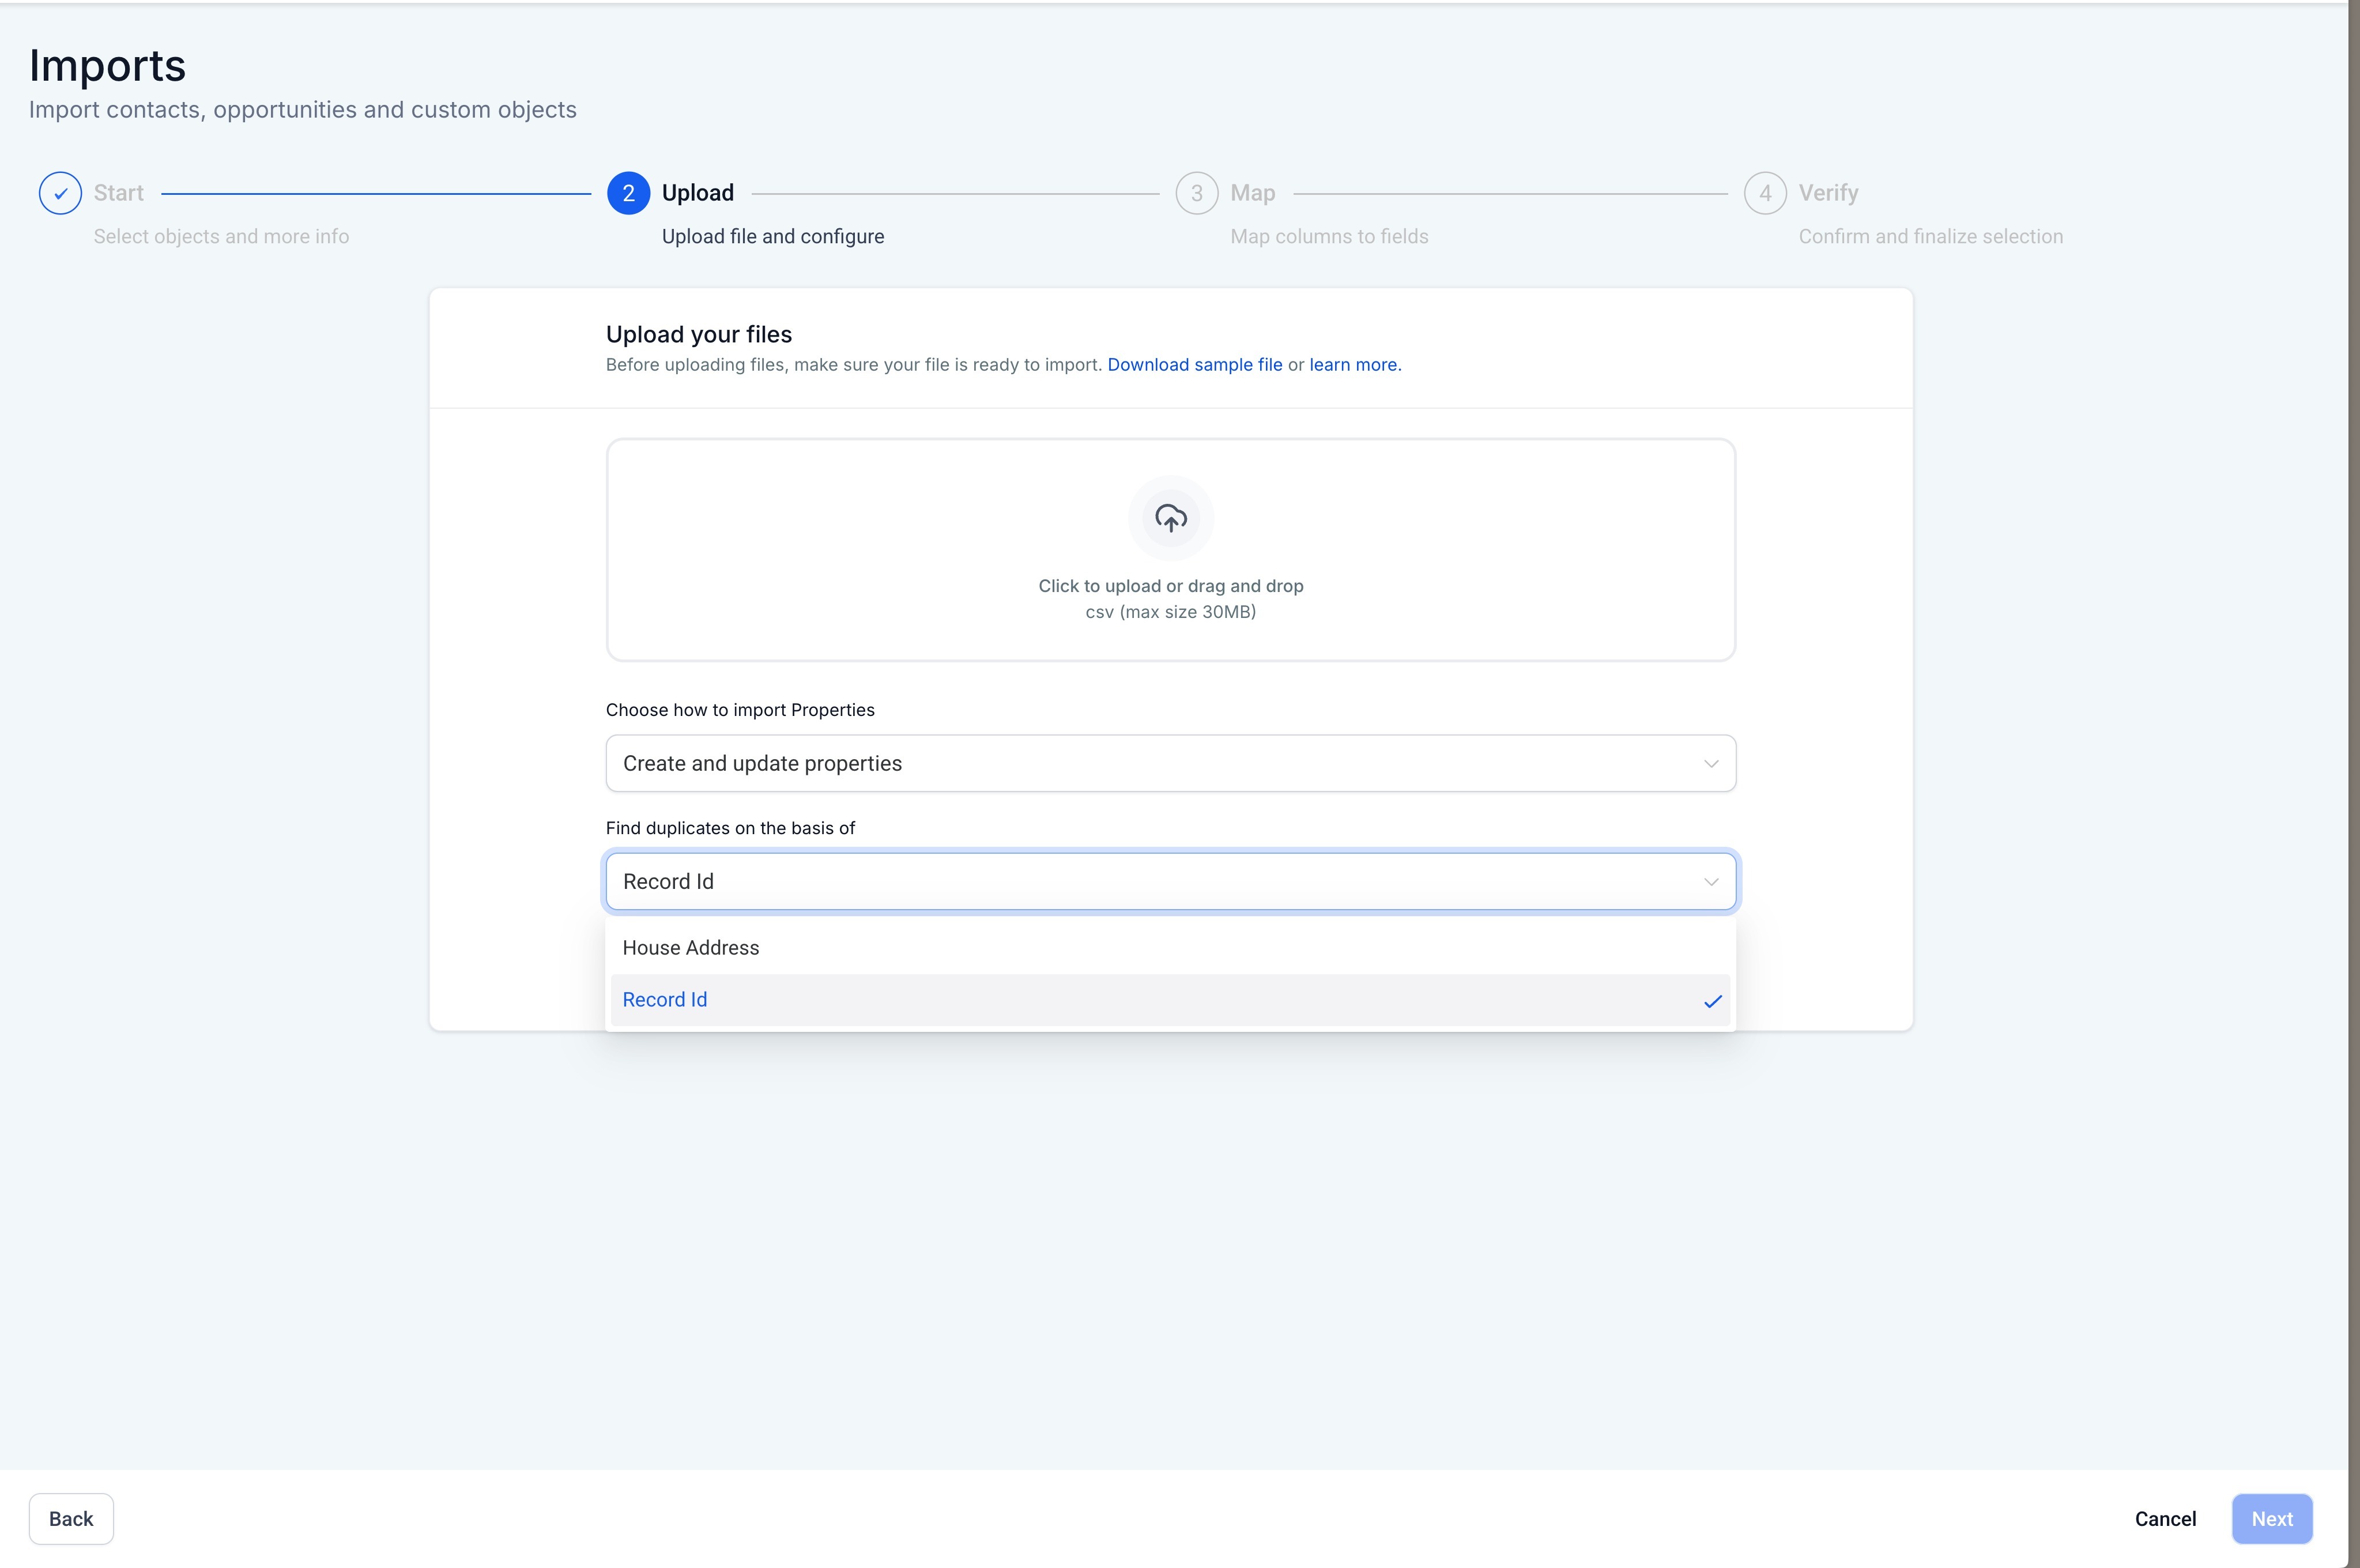Click Cancel at the bottom right
Viewport: 2360px width, 1568px height.
point(2165,1519)
